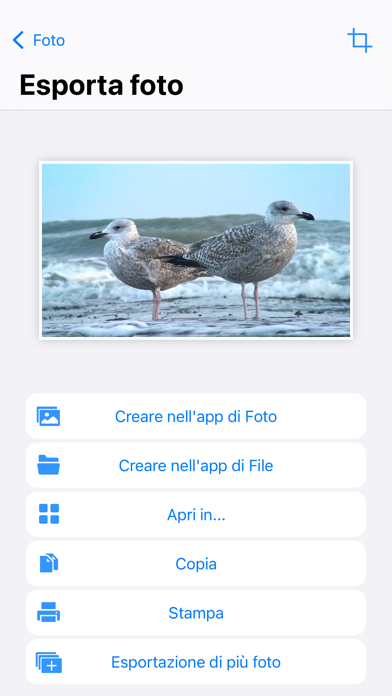Viewport: 392px width, 696px height.
Task: Choose 'Creare nell'app di Foto'
Action: [196, 416]
